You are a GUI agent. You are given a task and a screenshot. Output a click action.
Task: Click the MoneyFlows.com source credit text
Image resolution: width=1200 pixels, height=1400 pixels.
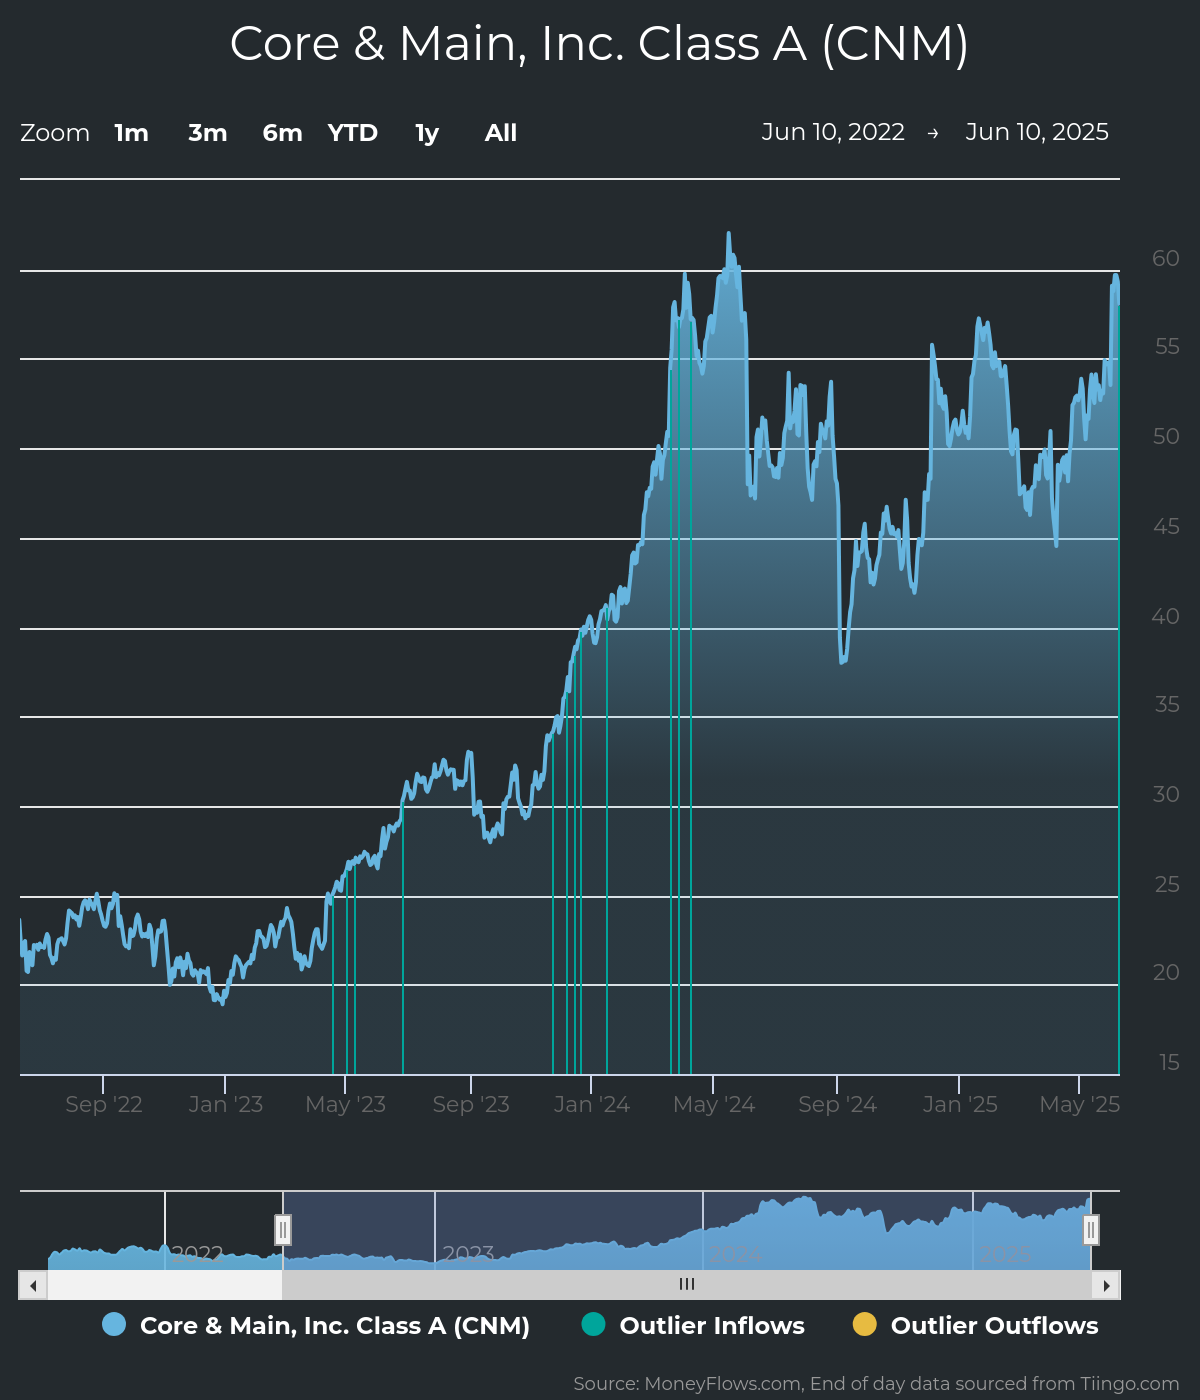pyautogui.click(x=876, y=1384)
